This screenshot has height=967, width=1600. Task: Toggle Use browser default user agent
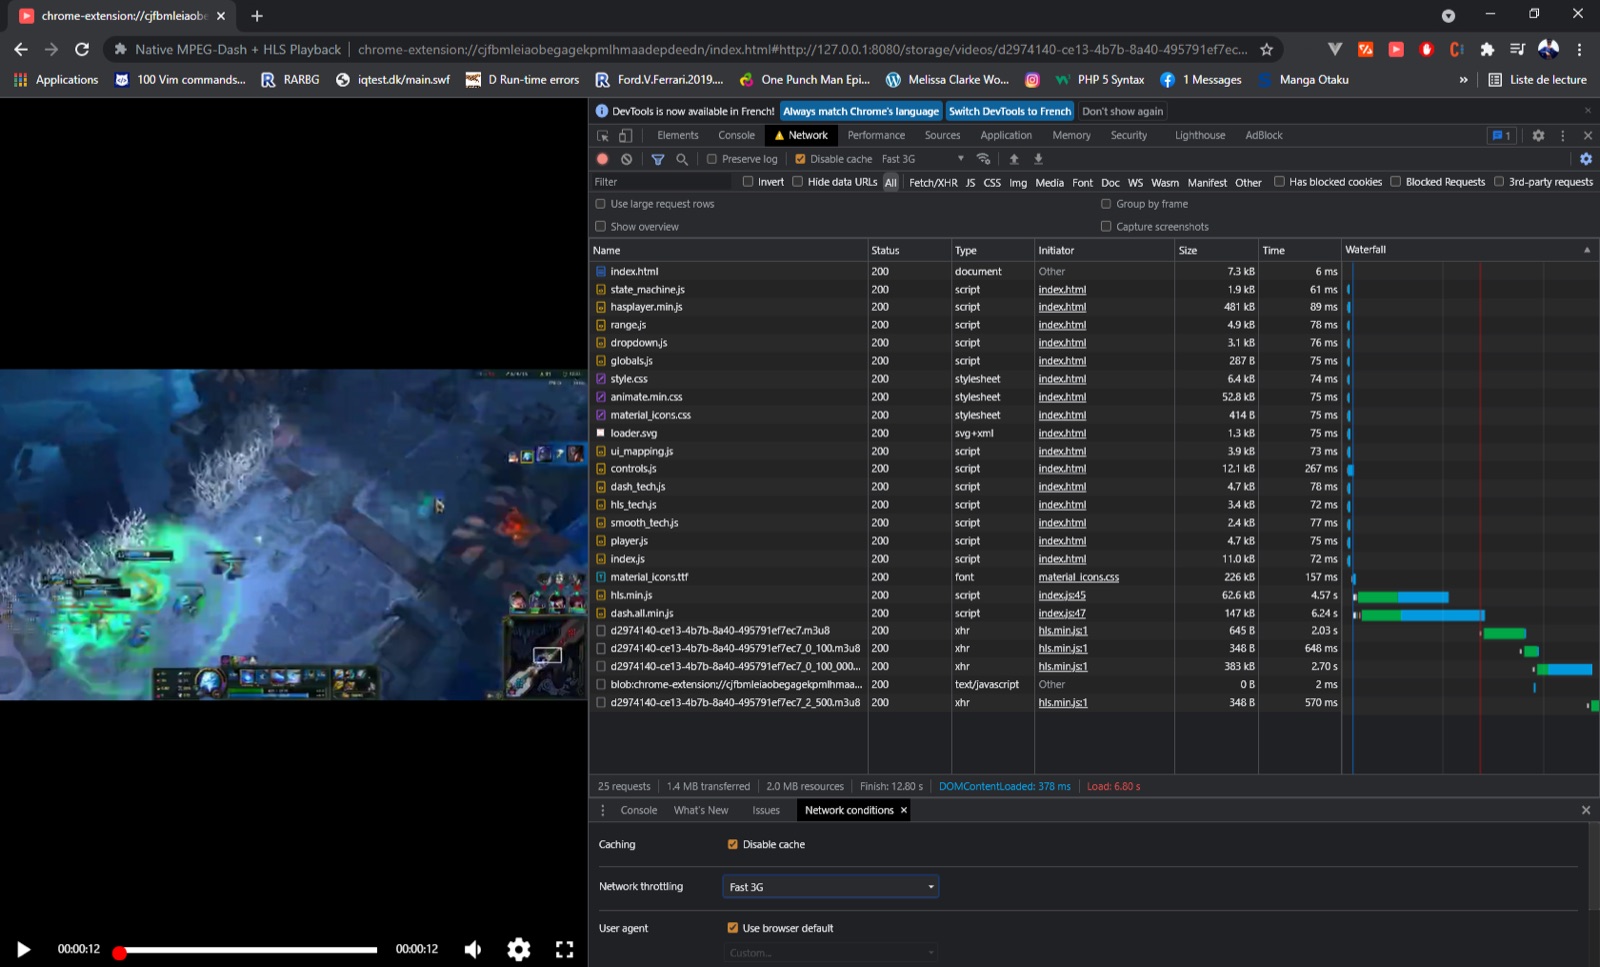(733, 928)
